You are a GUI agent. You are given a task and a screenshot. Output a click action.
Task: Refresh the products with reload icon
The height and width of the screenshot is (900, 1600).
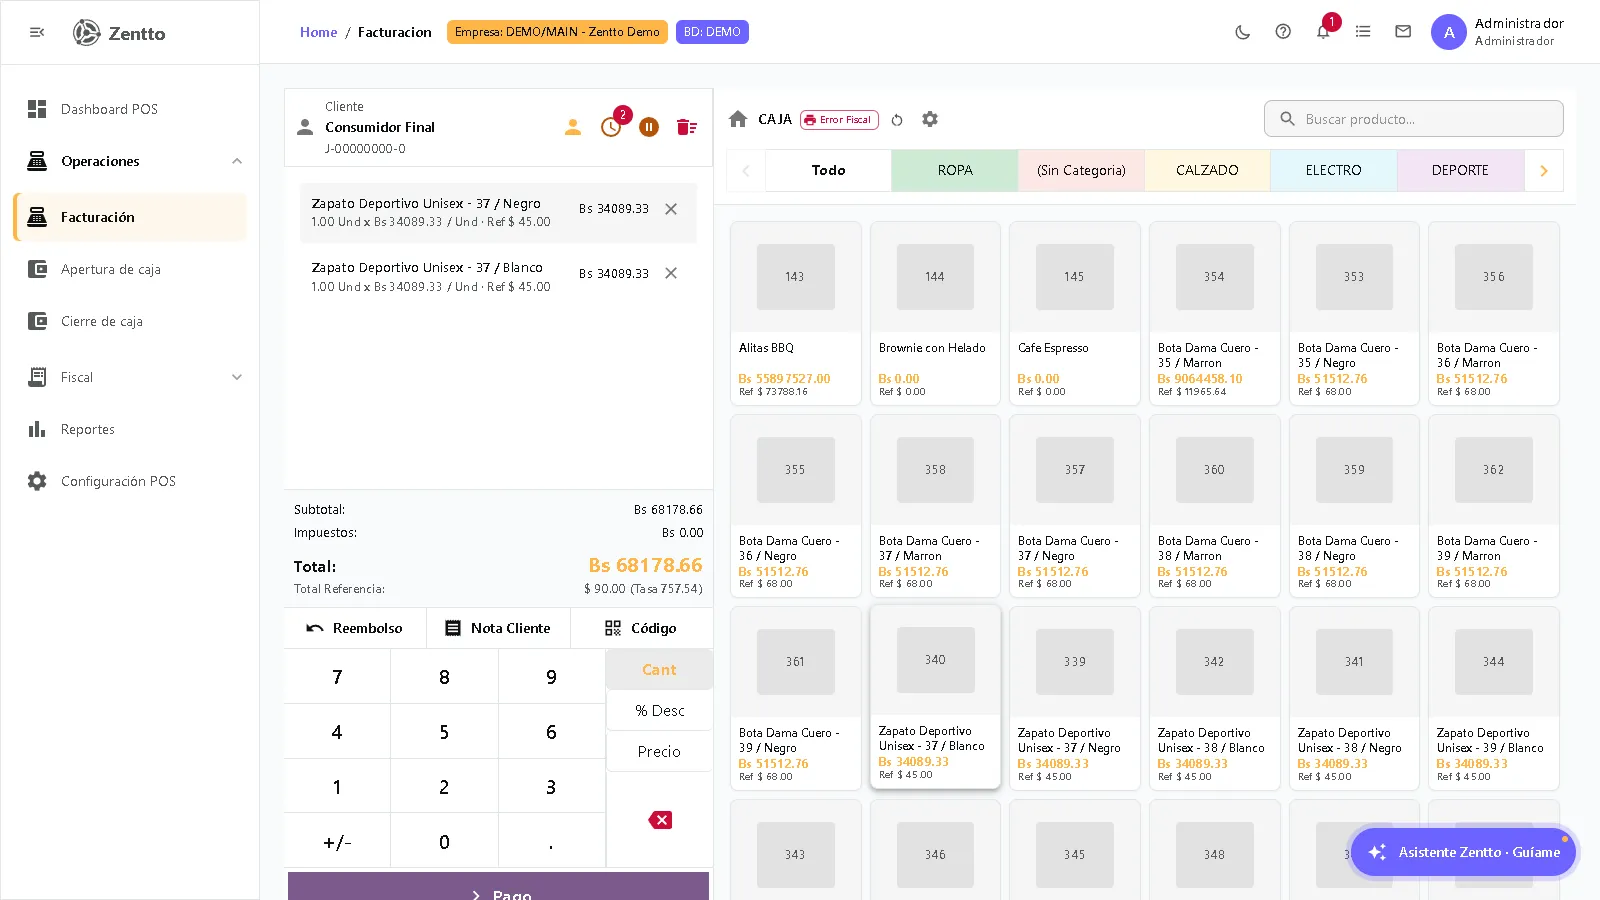pos(897,120)
